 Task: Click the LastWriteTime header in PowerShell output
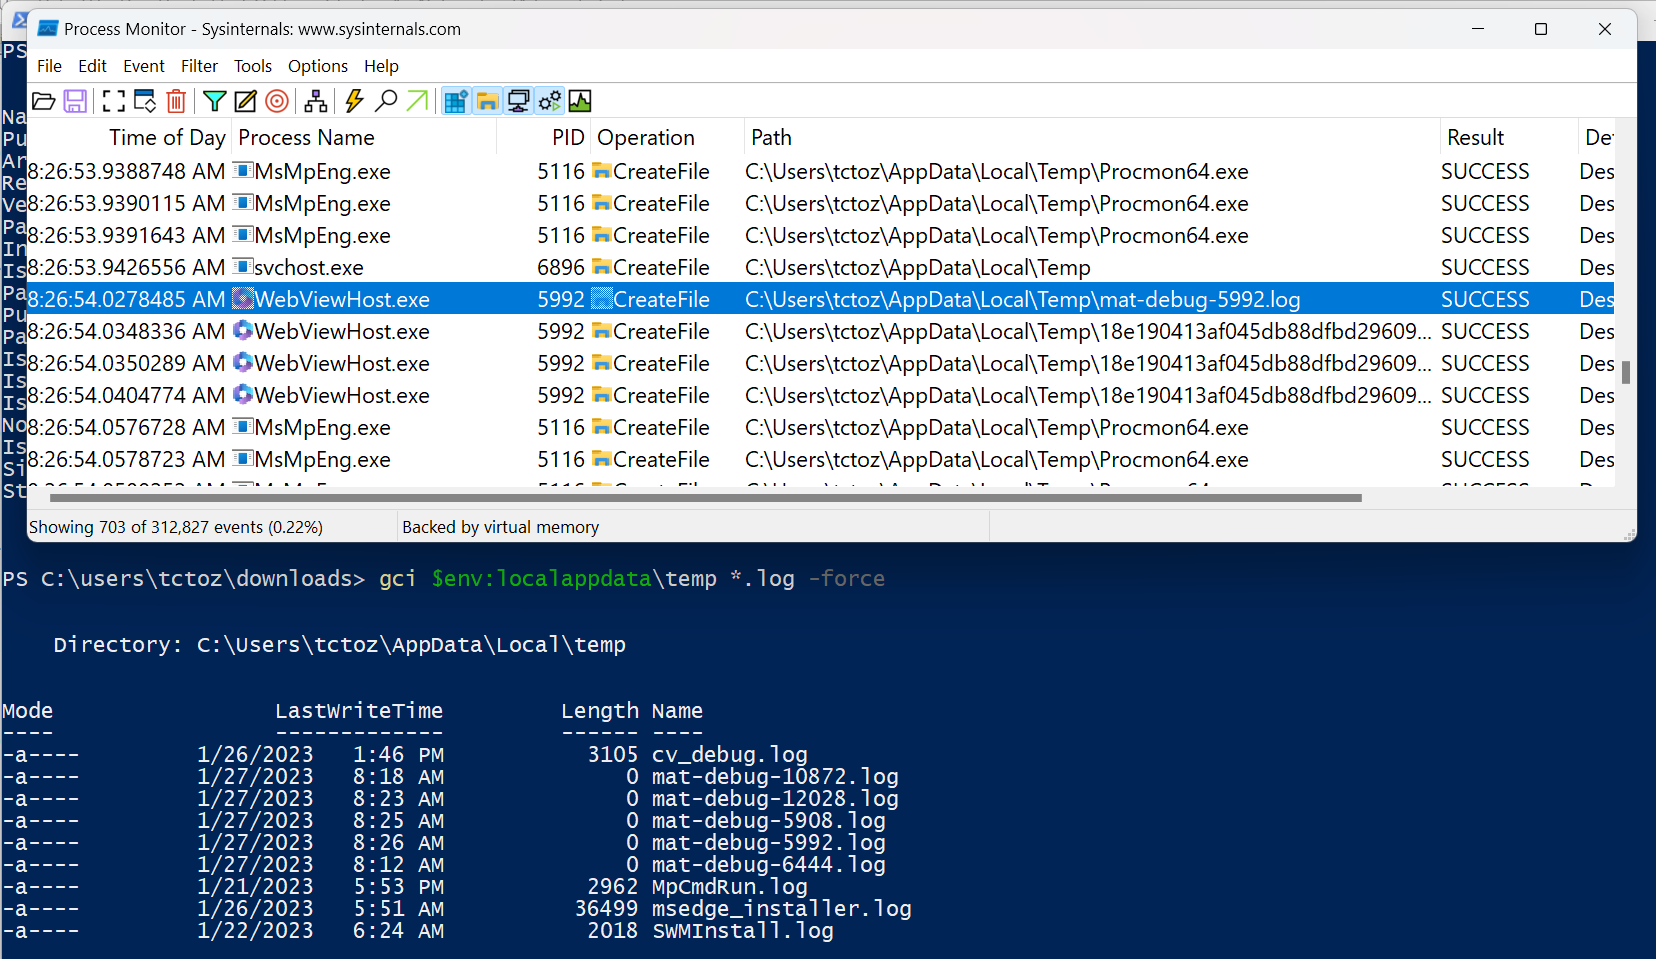click(359, 711)
